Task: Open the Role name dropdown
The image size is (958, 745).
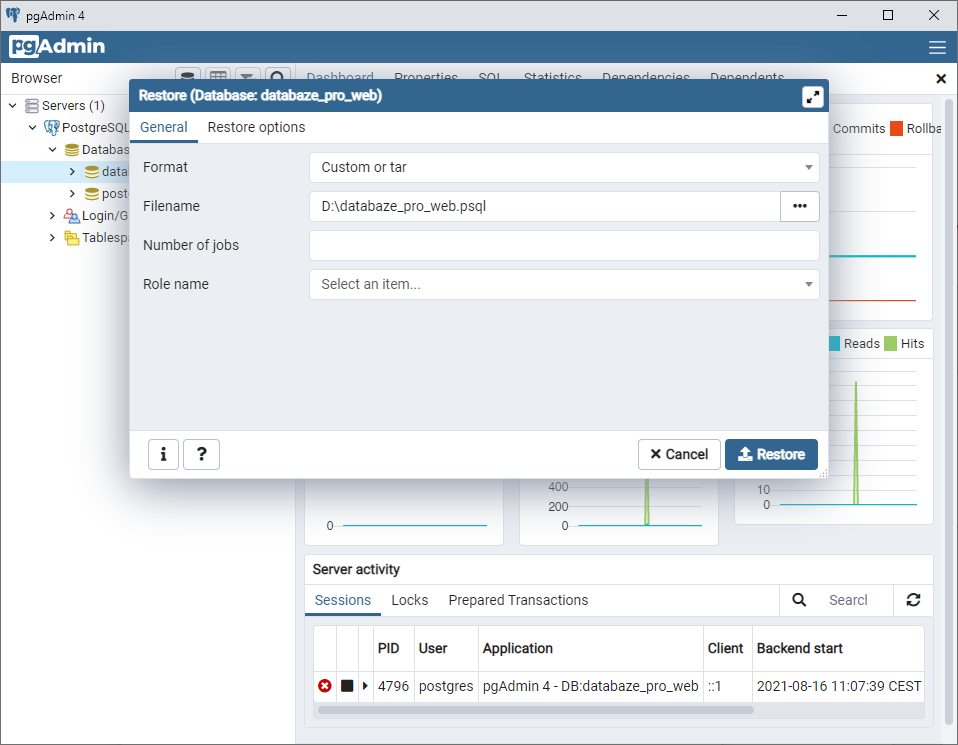Action: 563,284
